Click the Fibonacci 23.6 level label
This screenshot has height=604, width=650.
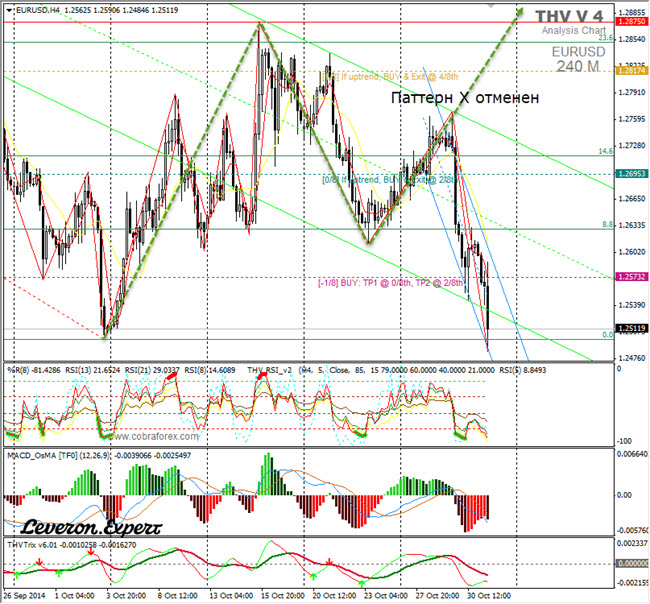tap(605, 38)
